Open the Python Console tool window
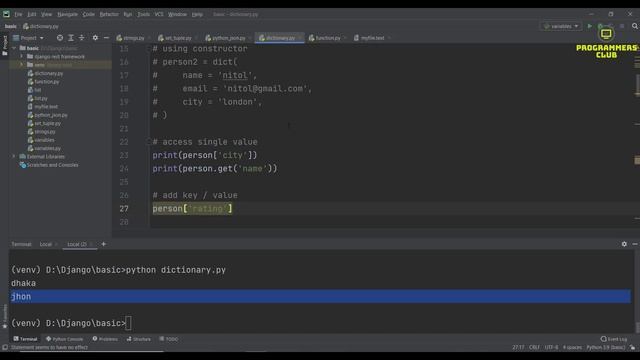The height and width of the screenshot is (360, 640). (x=64, y=339)
